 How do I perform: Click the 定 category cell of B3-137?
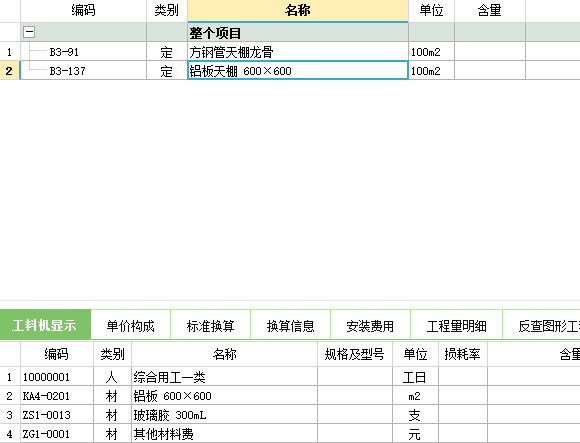tap(167, 71)
